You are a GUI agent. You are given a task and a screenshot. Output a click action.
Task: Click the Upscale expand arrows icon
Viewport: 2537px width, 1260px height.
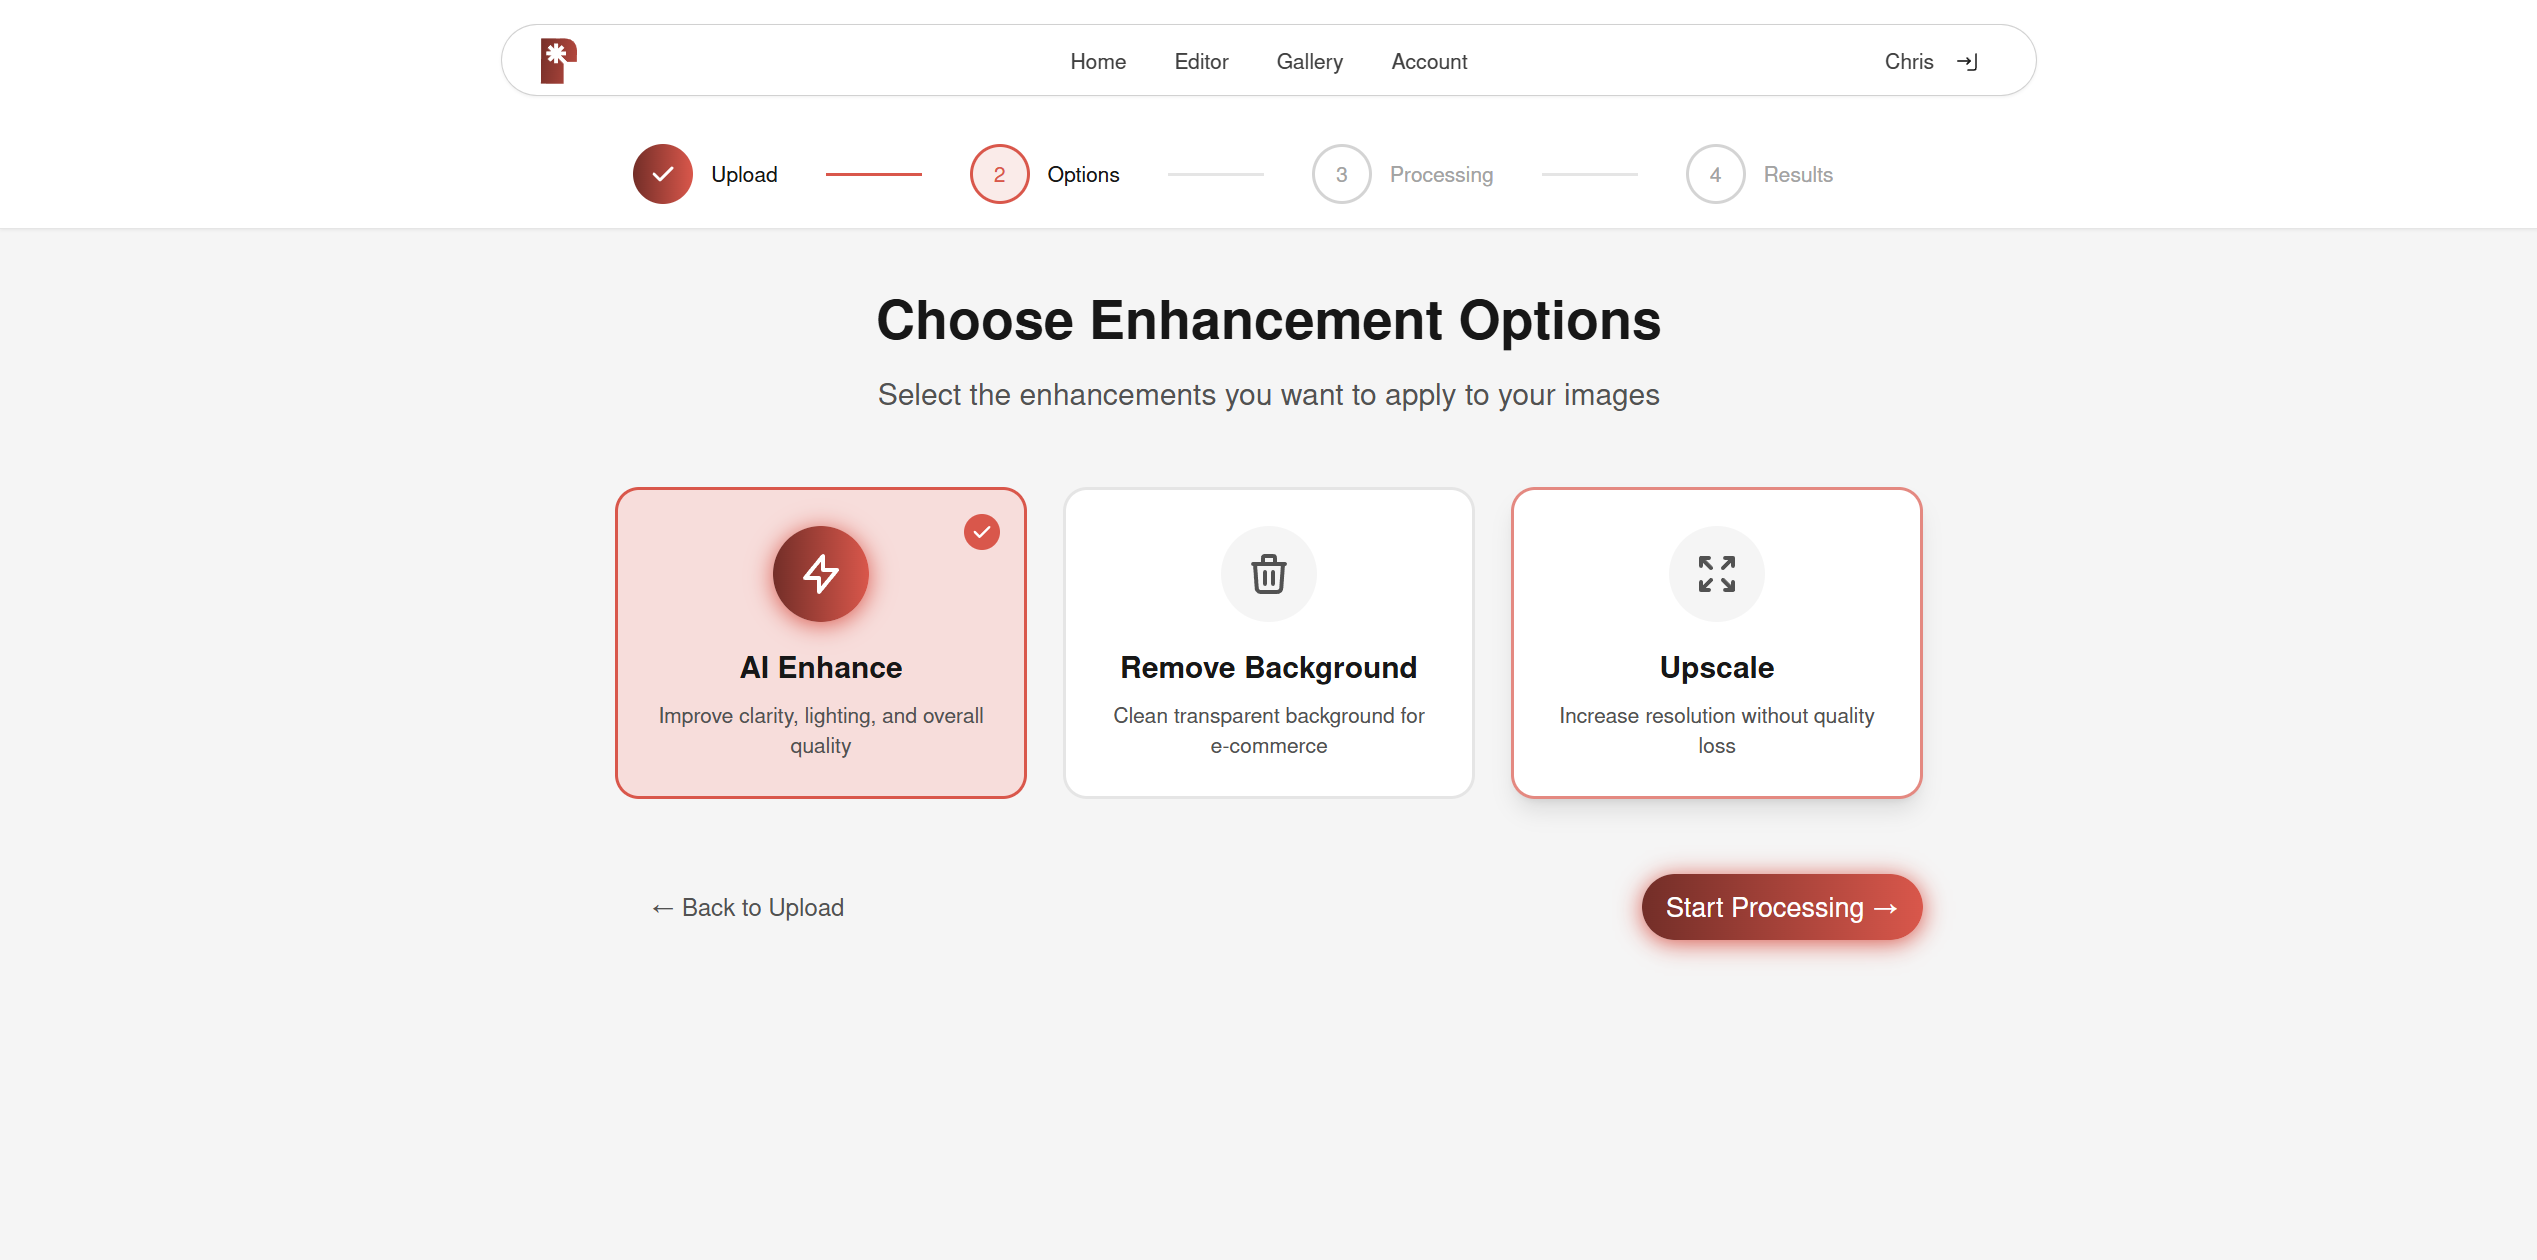click(1716, 574)
